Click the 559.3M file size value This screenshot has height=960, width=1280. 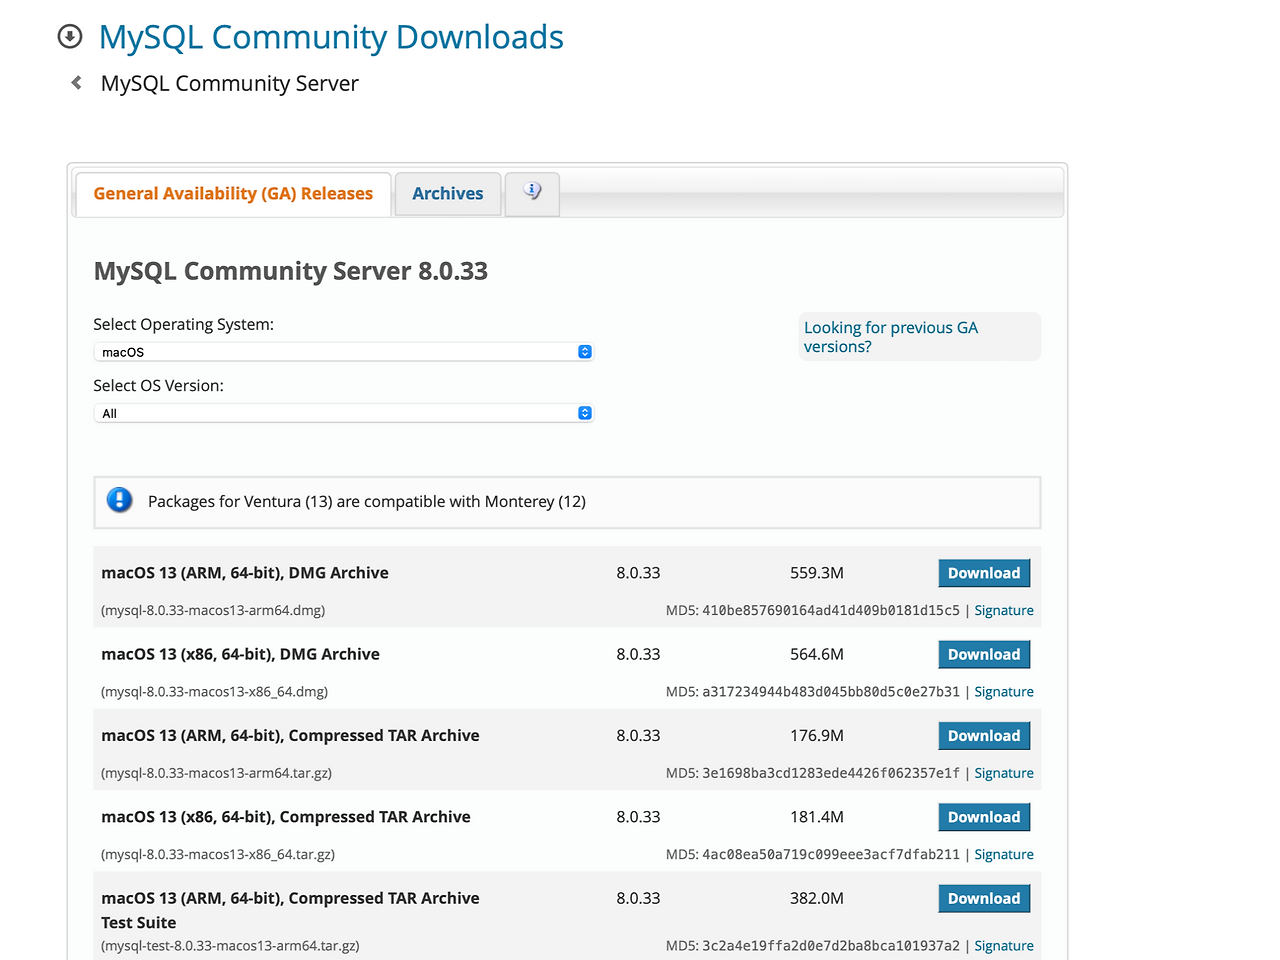coord(817,573)
